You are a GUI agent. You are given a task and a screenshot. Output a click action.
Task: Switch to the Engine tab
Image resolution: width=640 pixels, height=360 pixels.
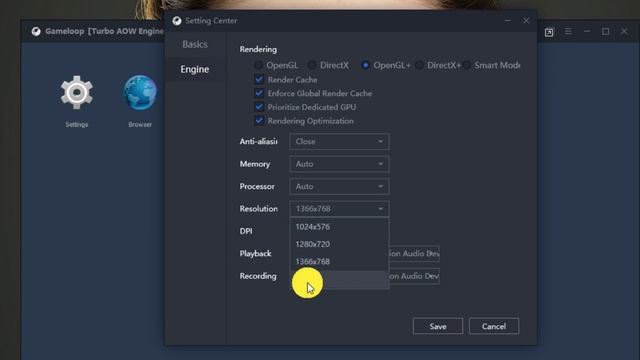(195, 69)
